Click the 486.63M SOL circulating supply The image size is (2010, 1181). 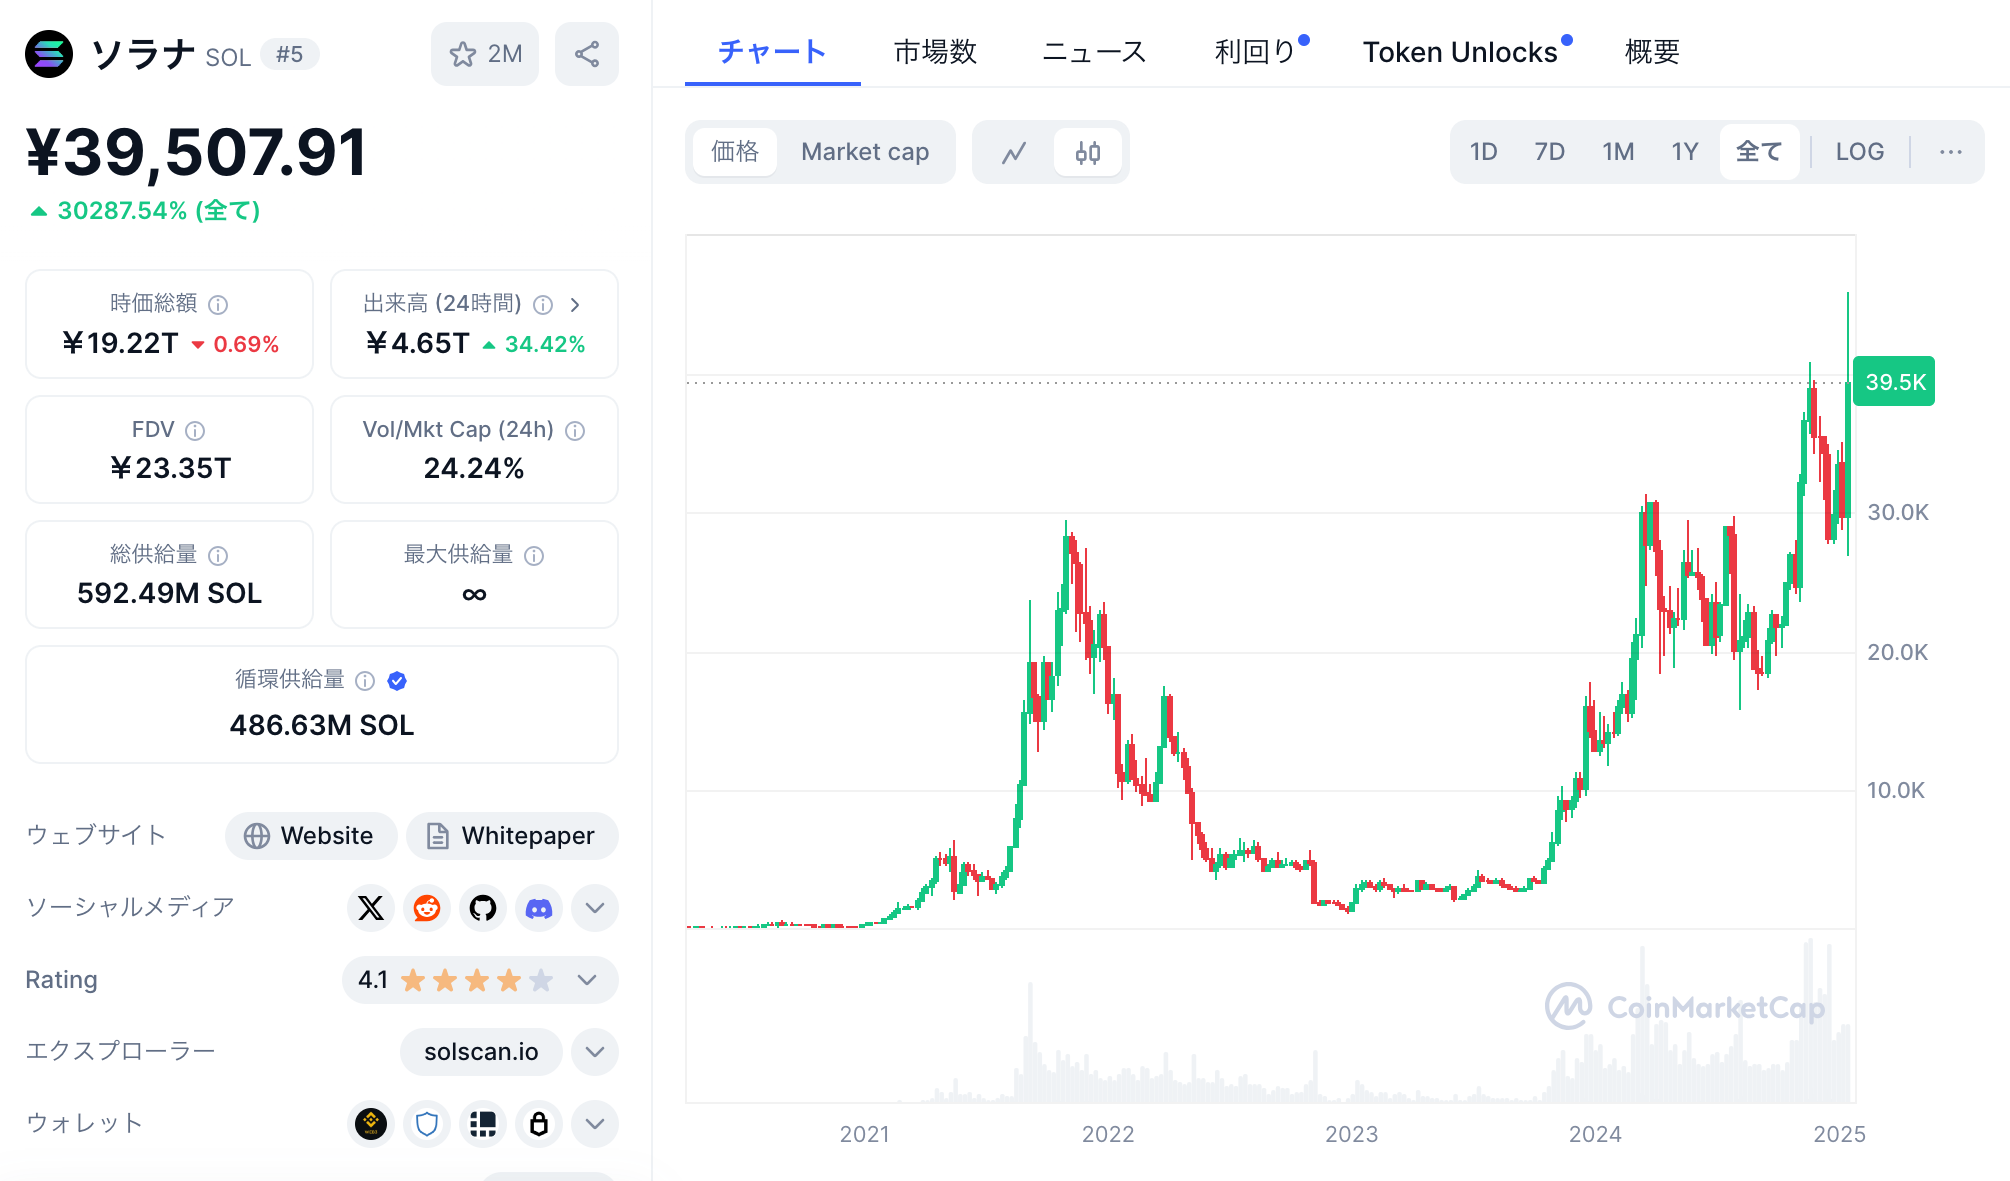pyautogui.click(x=322, y=725)
